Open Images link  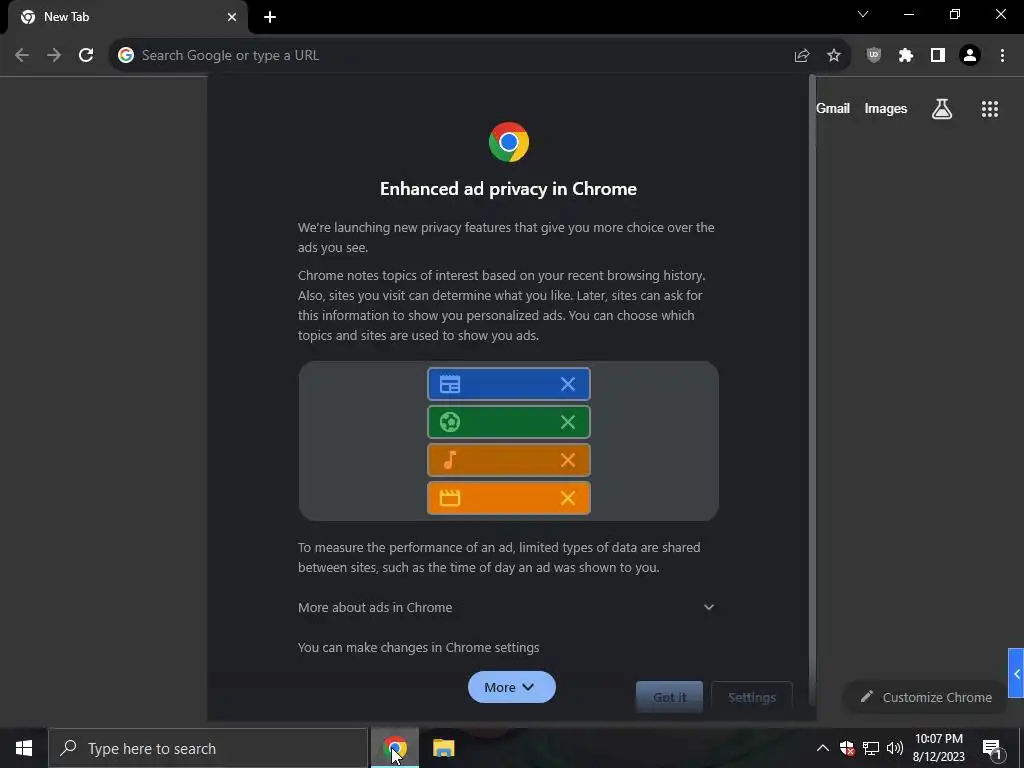click(x=886, y=108)
